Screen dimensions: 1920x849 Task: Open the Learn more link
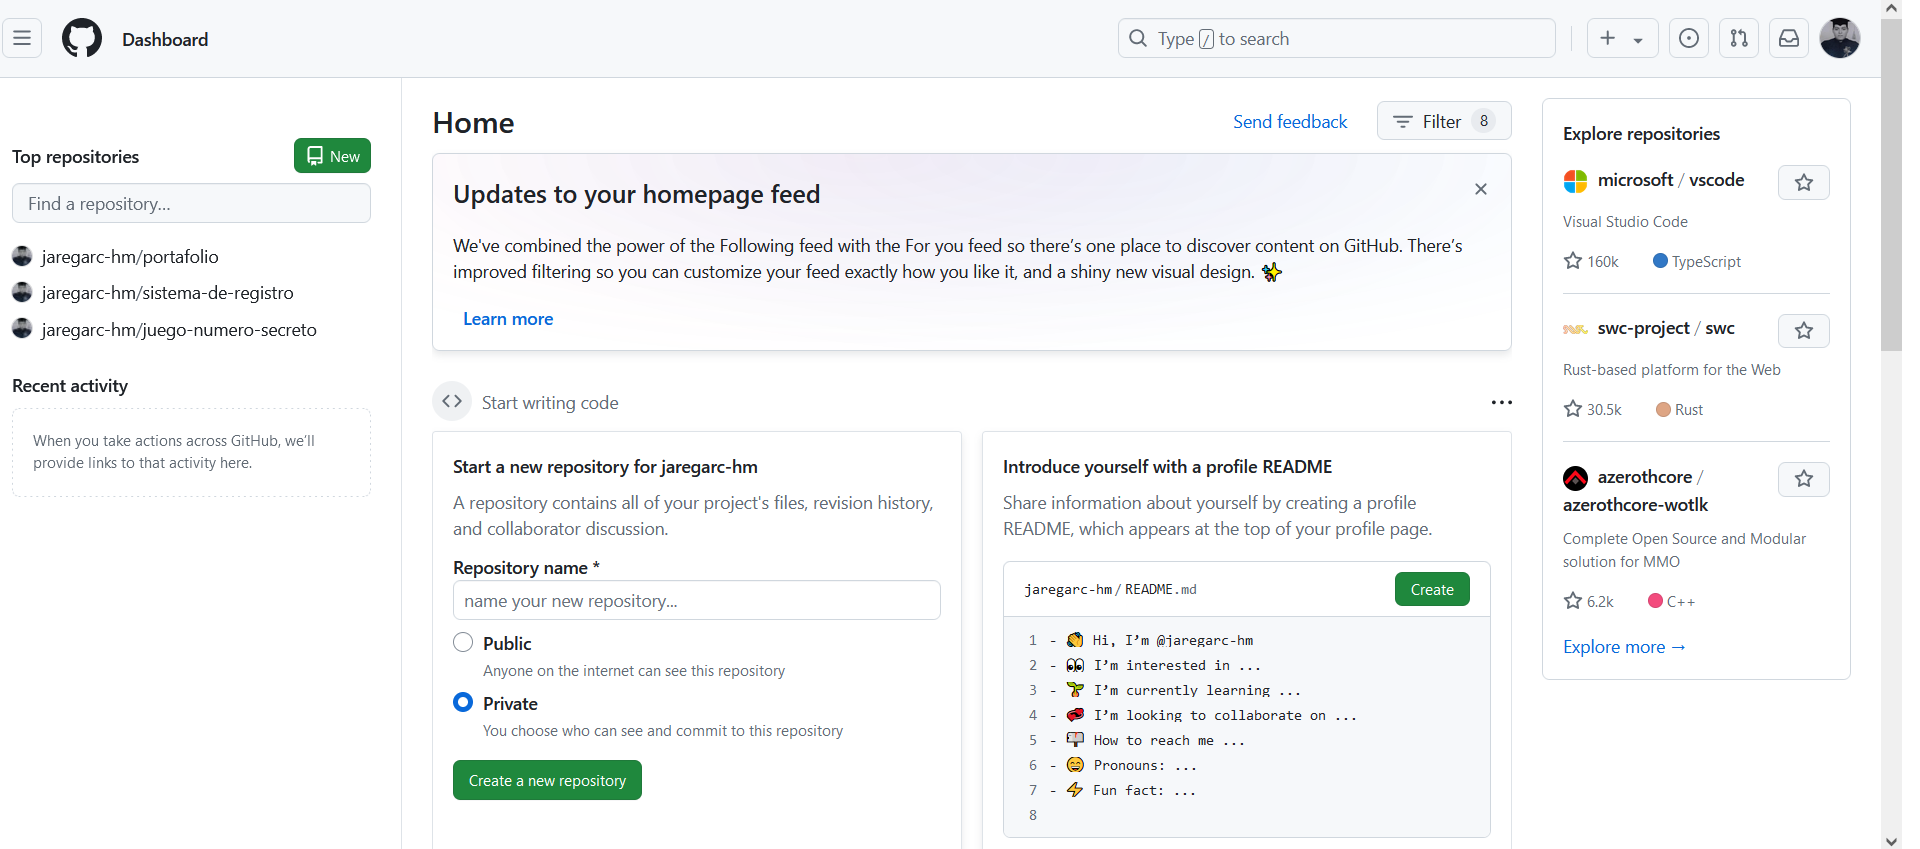(x=508, y=319)
